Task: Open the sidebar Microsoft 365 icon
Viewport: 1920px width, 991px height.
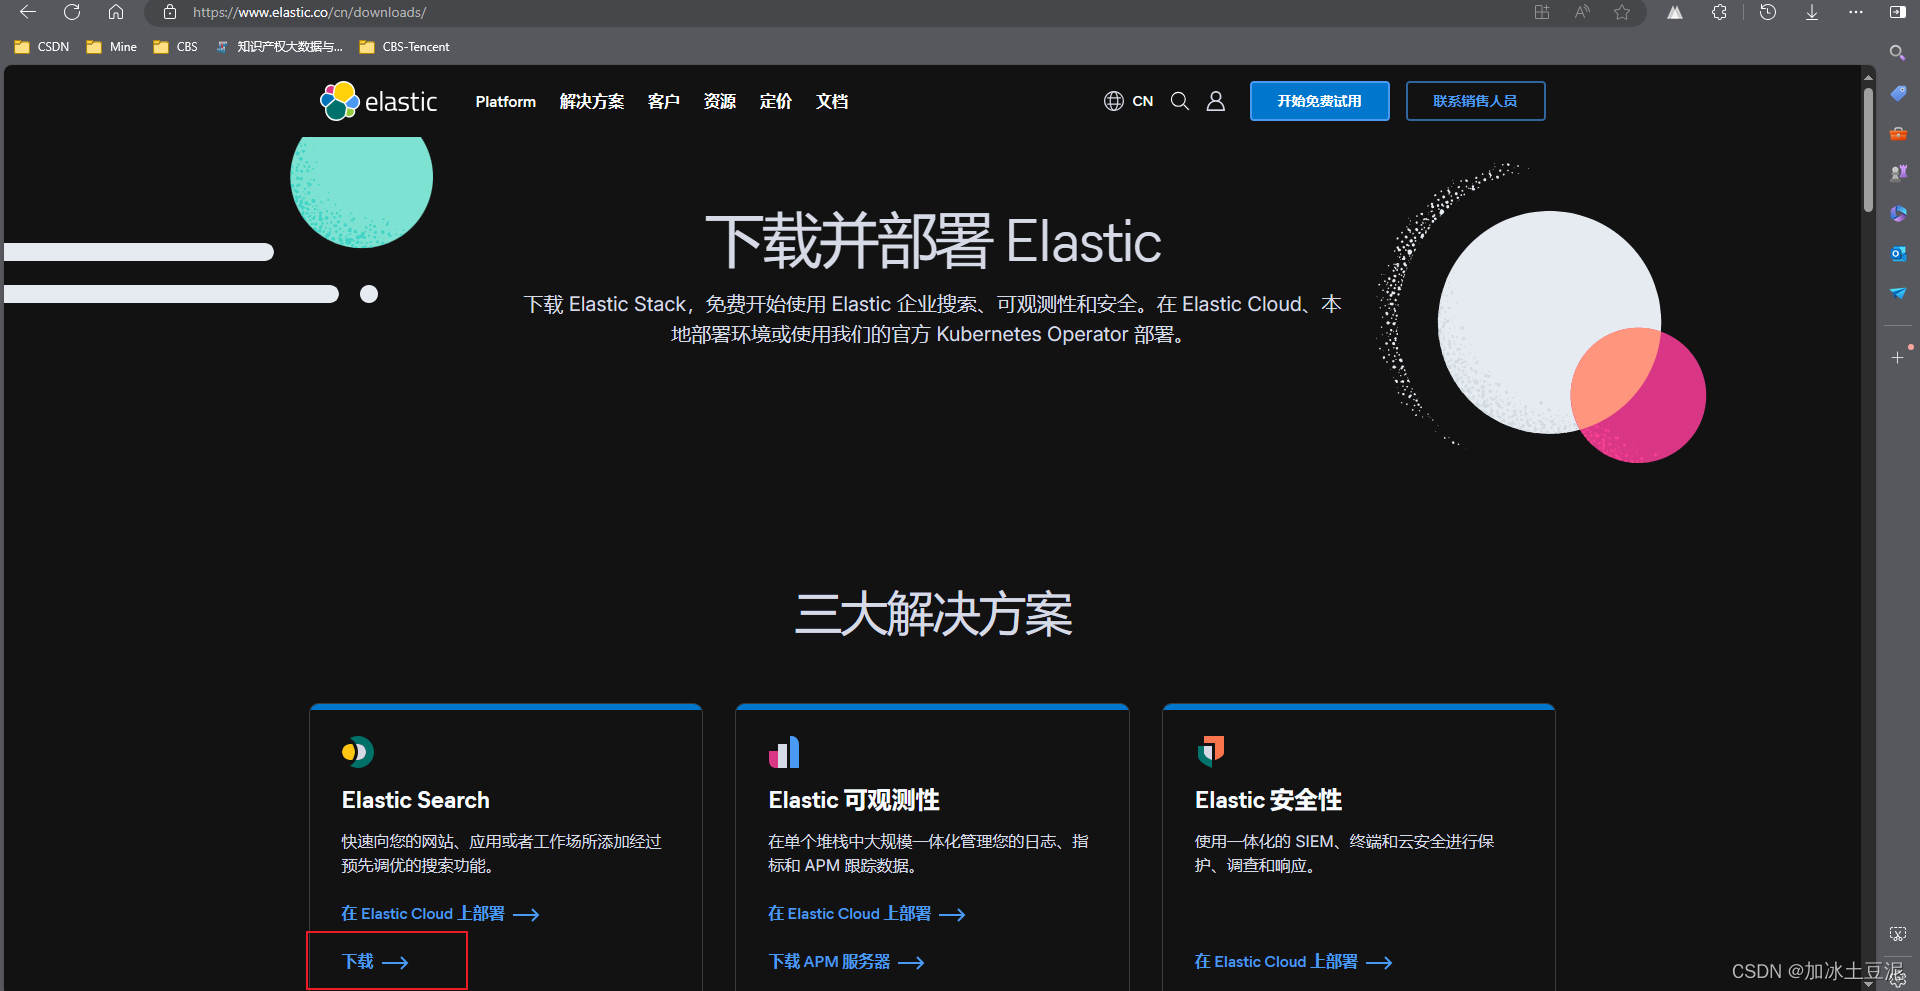Action: [x=1898, y=213]
